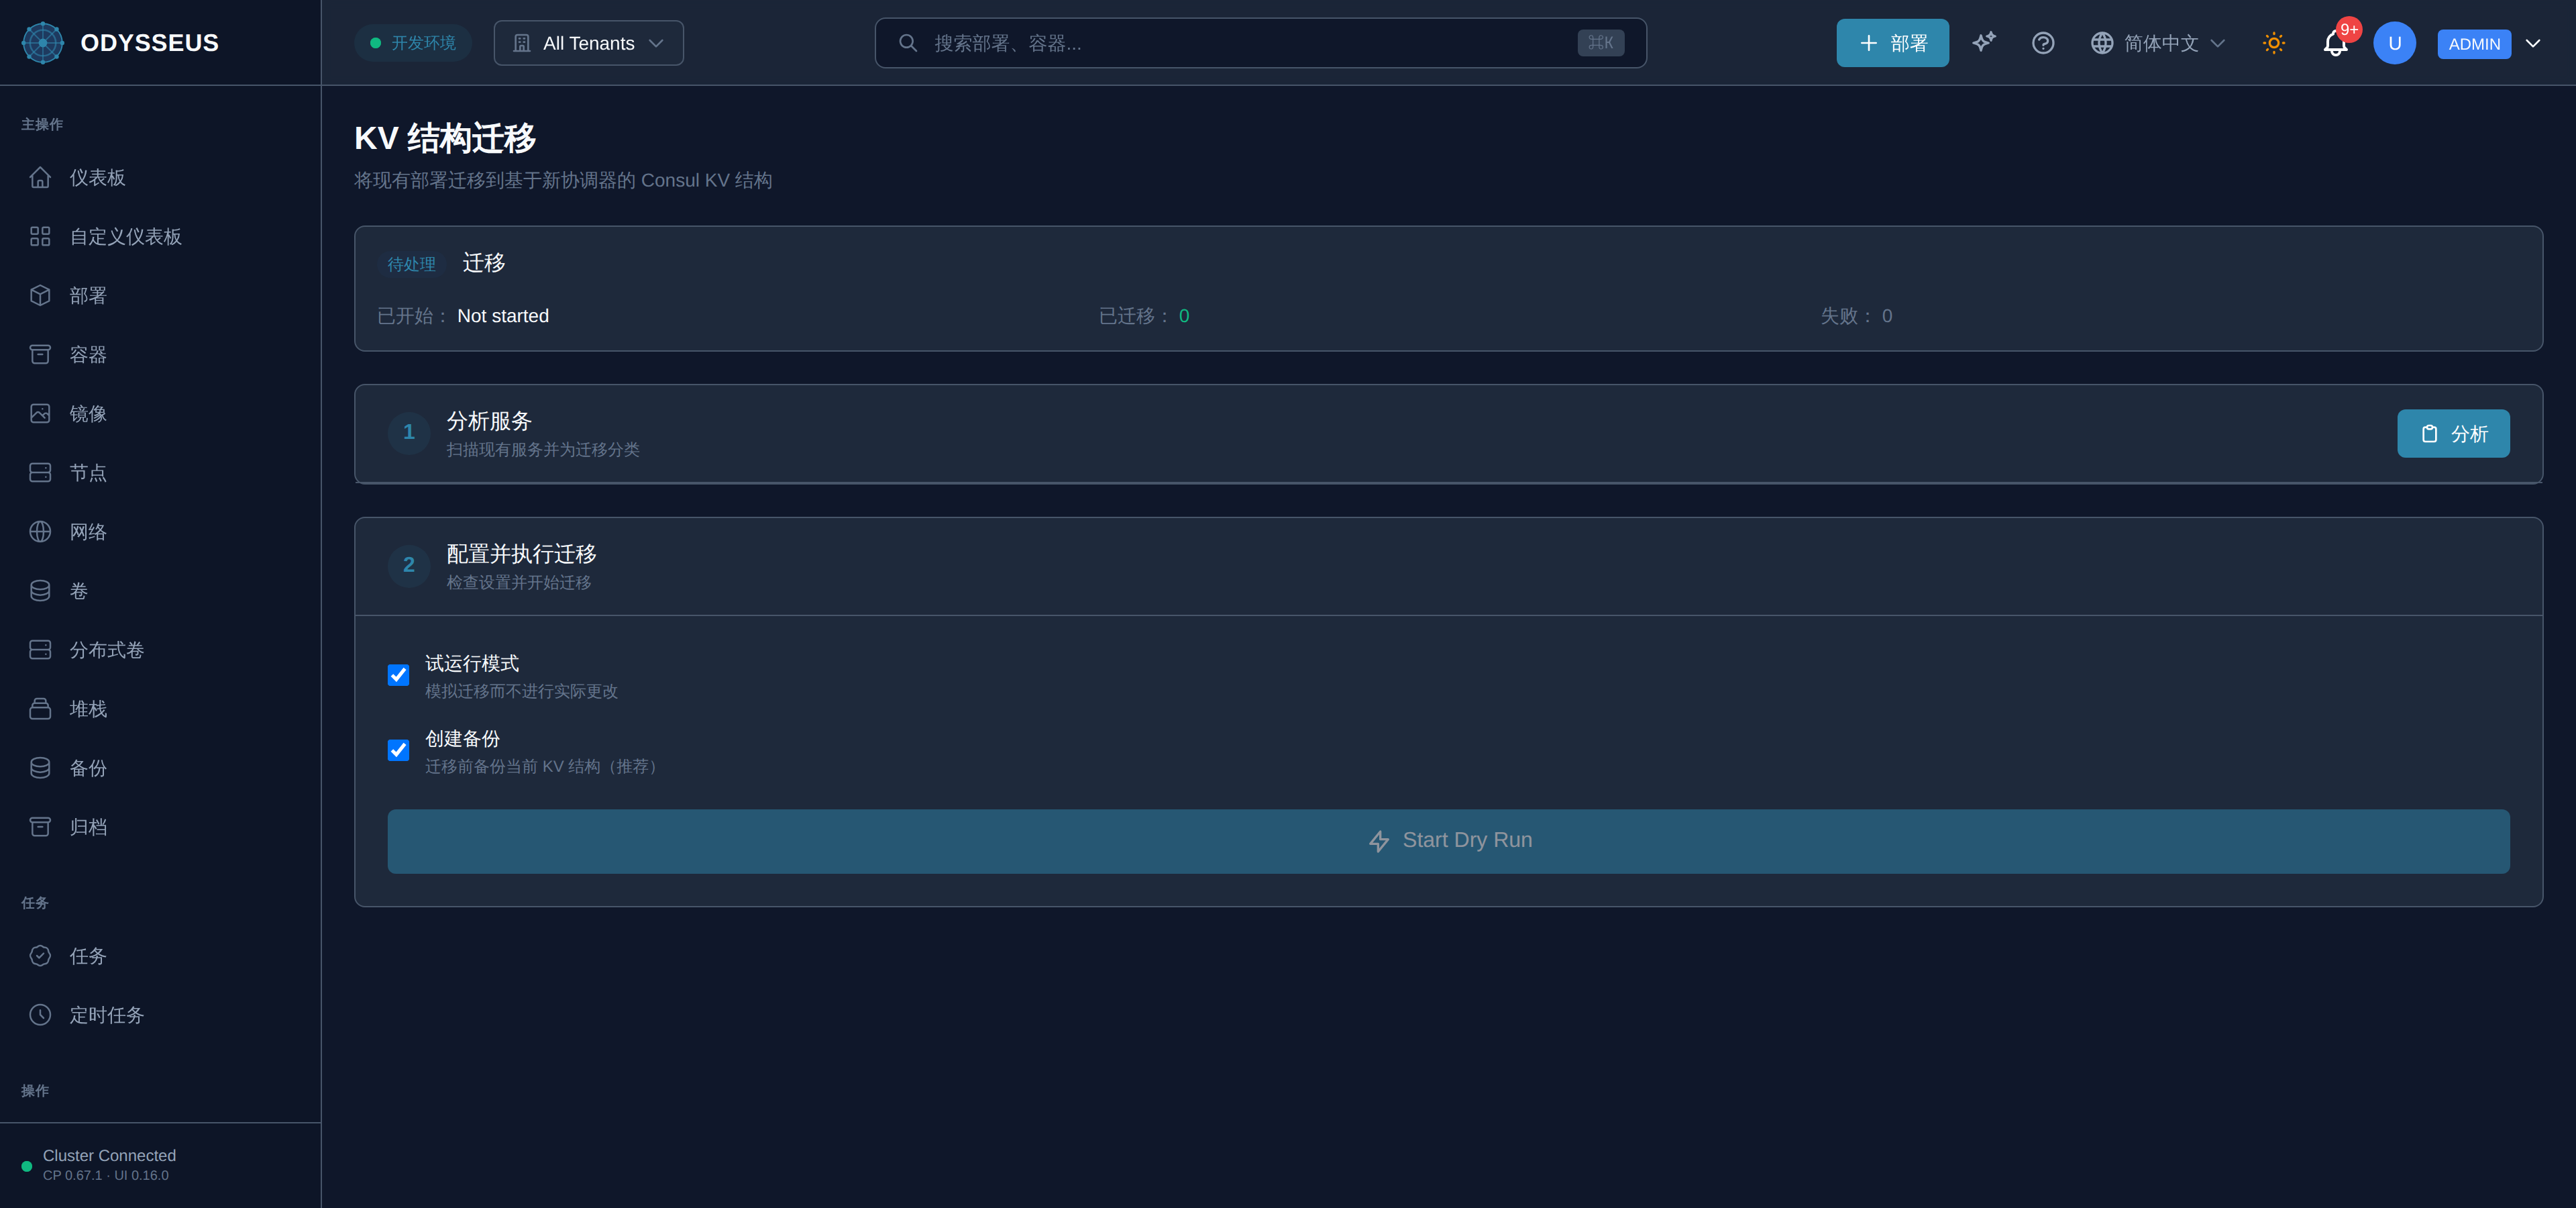Uncheck the 试运行模式 checkbox
This screenshot has height=1208, width=2576.
click(398, 675)
